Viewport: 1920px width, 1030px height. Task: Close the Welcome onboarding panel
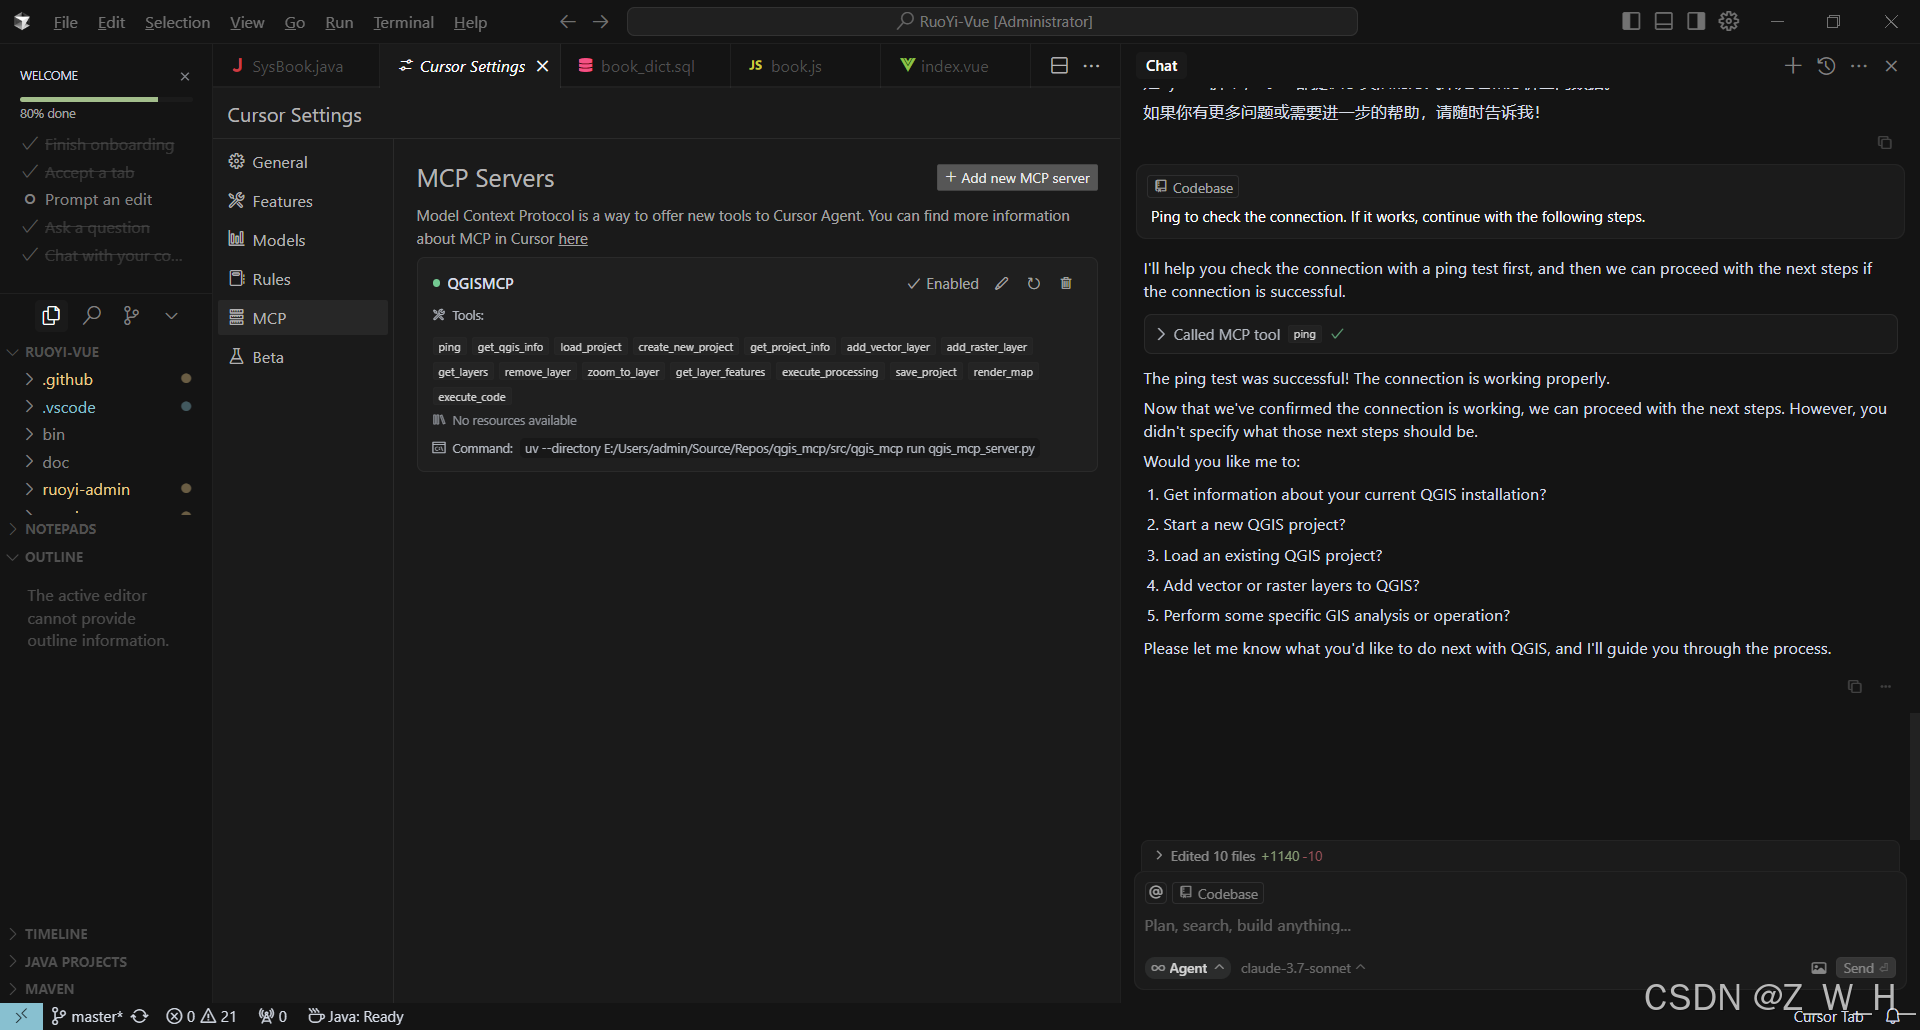point(185,76)
